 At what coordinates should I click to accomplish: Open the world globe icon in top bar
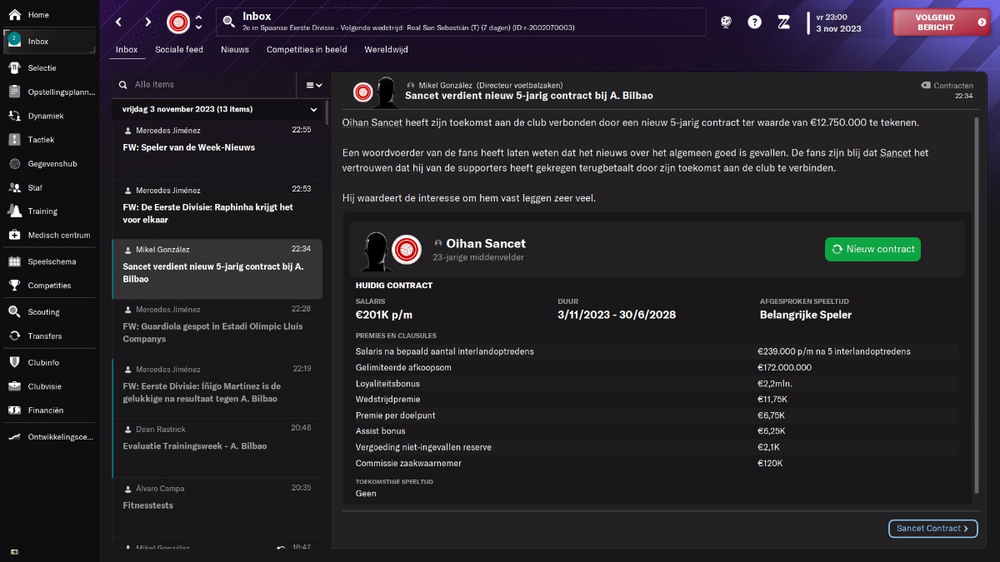tap(726, 22)
